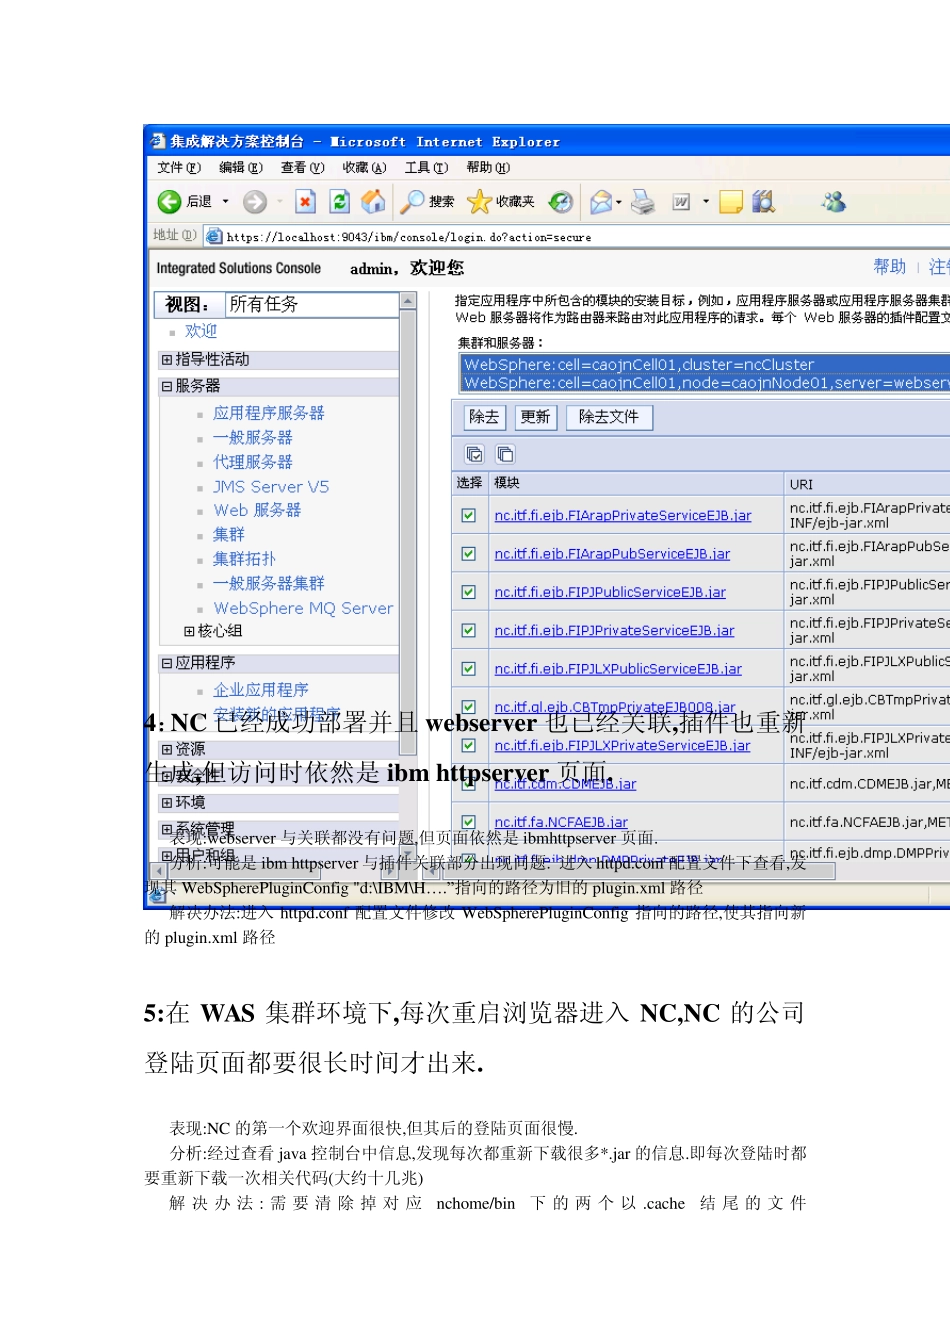
Task: Click the navigation pane scroll-up arrow
Action: point(408,301)
